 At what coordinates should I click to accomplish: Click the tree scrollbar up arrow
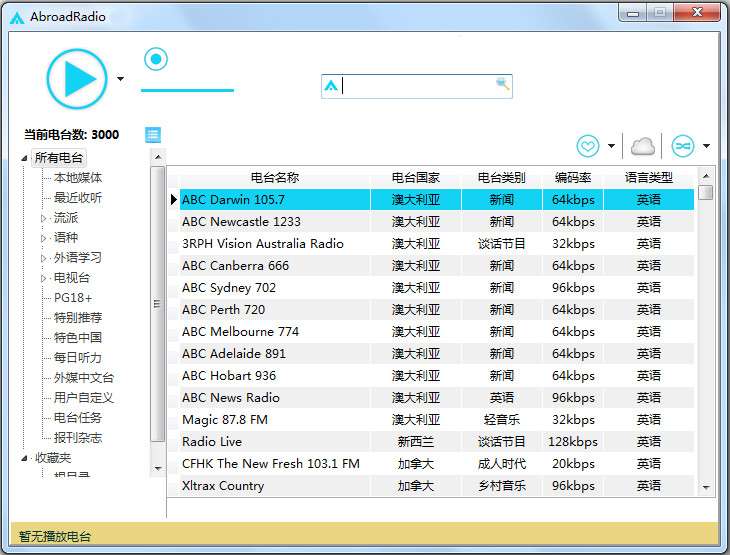click(158, 157)
